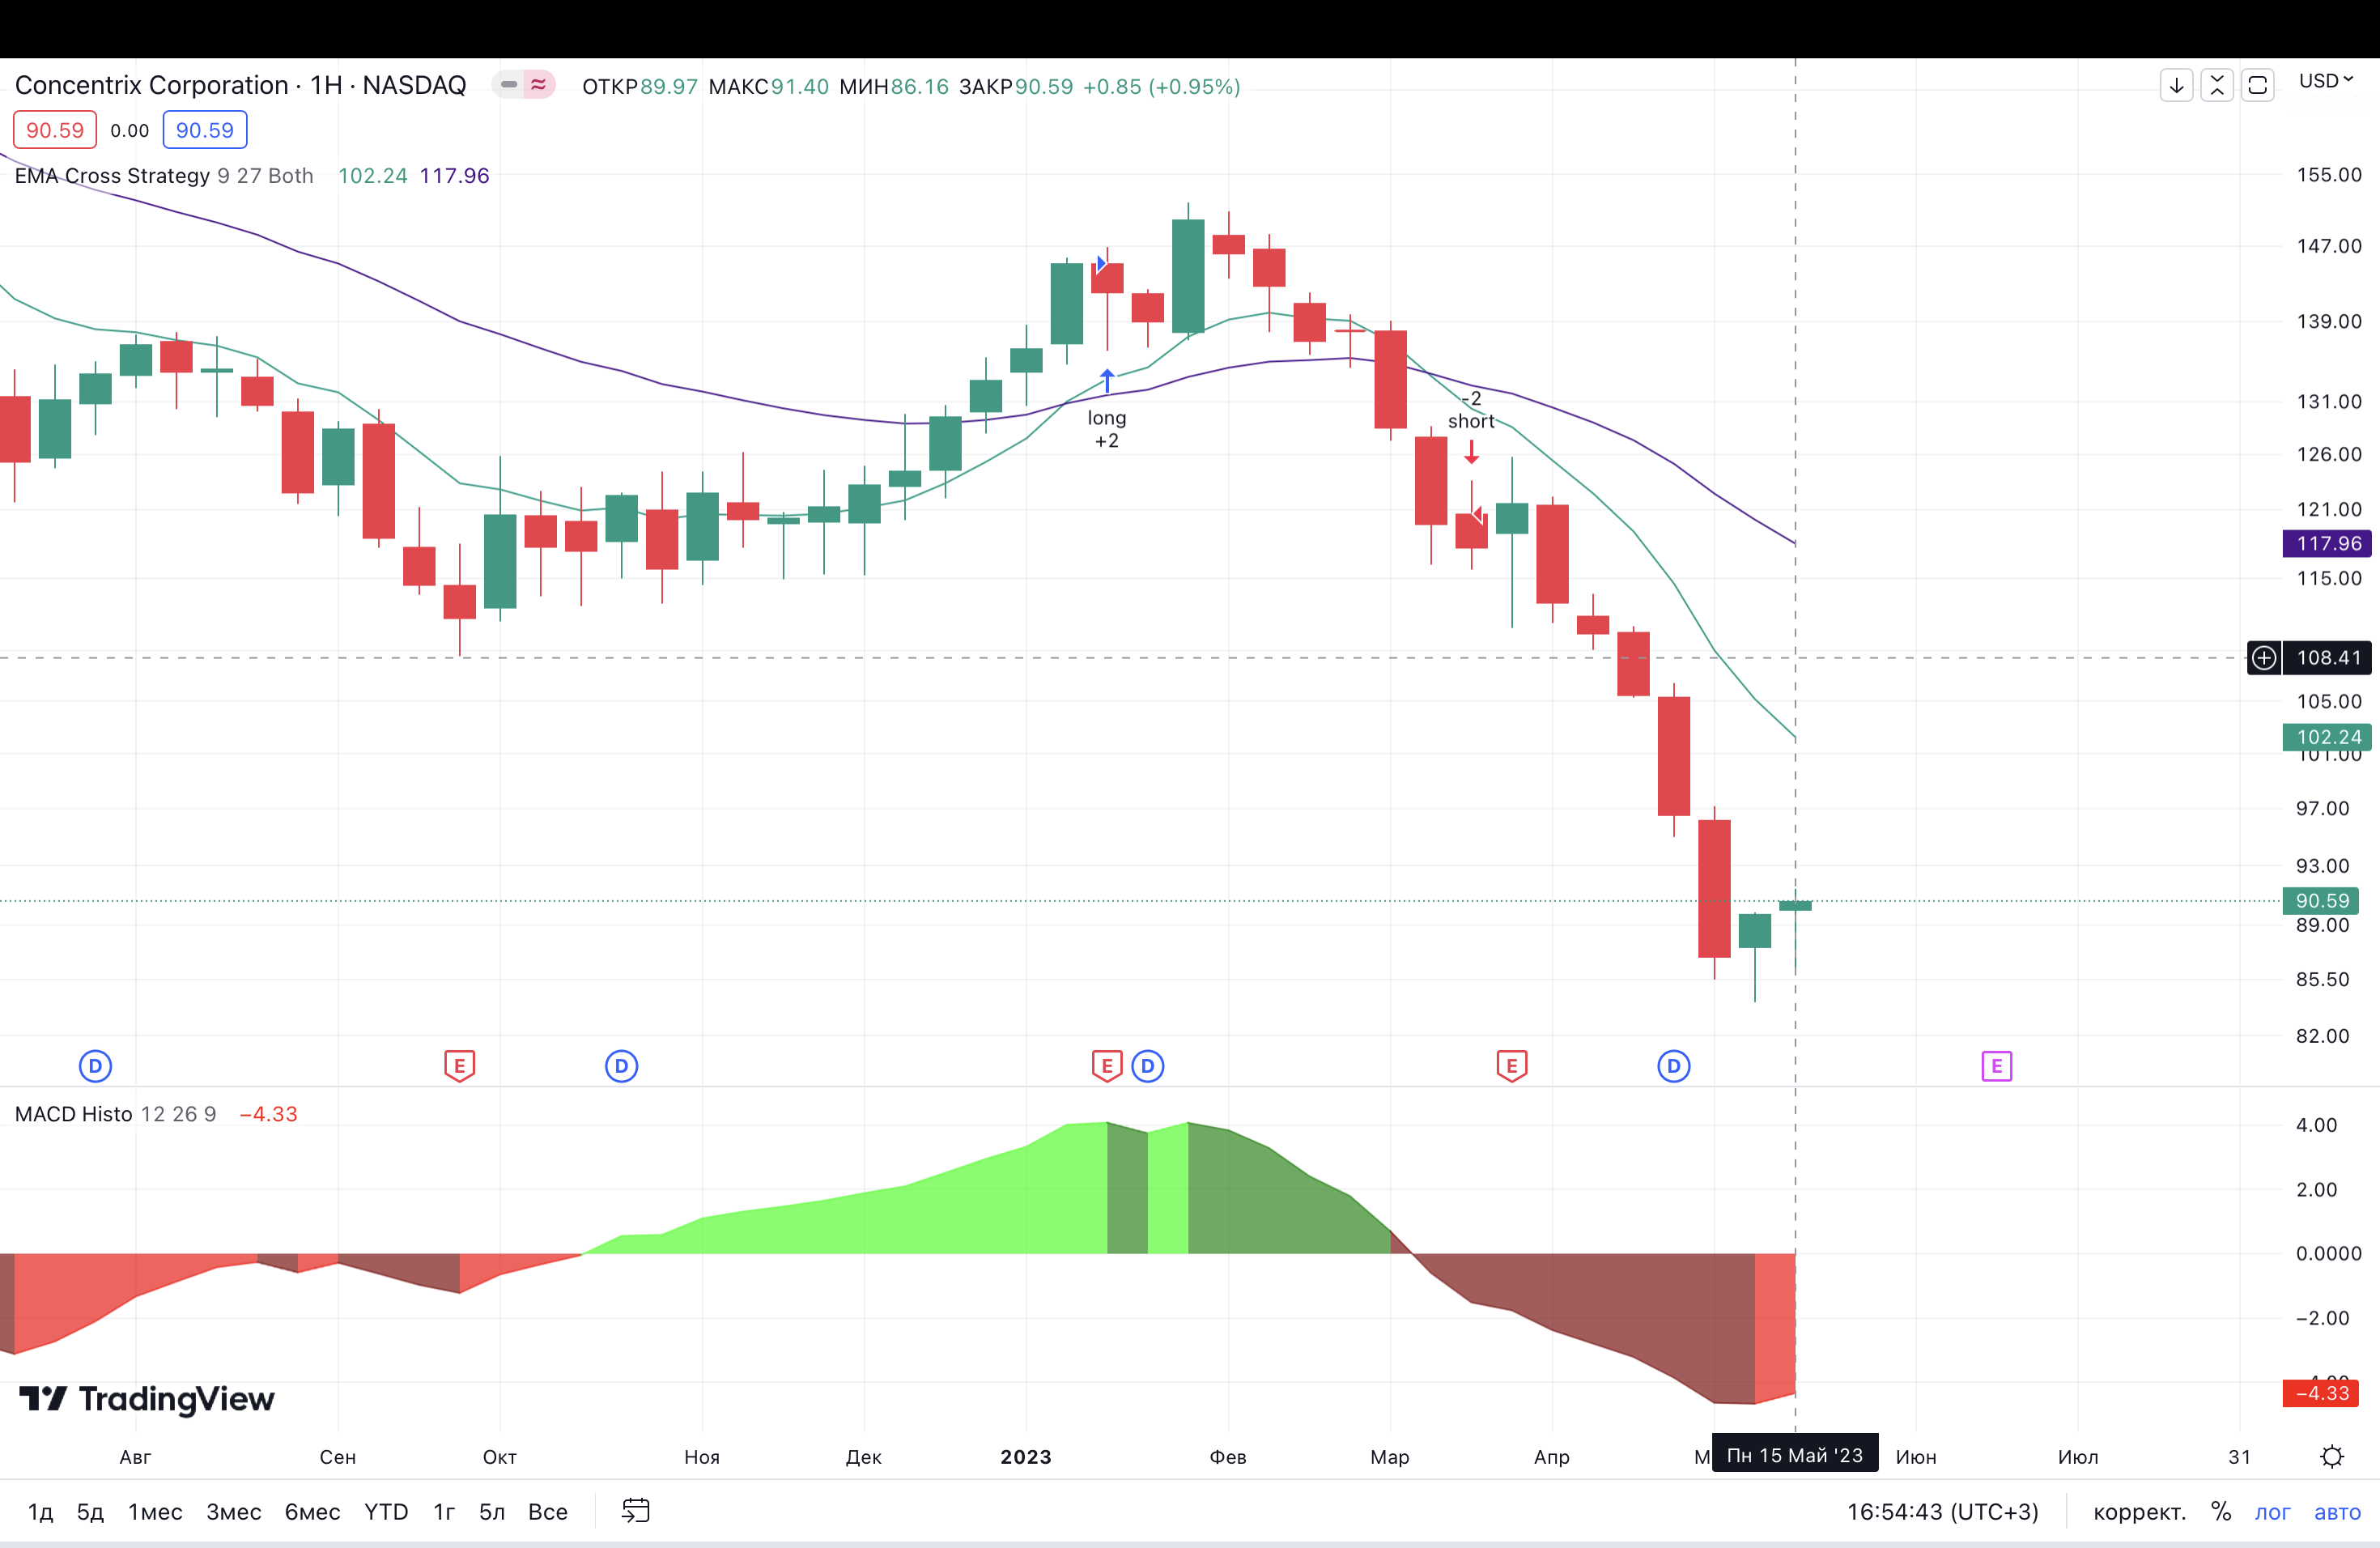
Task: Select the 3мес time range
Action: pyautogui.click(x=233, y=1511)
